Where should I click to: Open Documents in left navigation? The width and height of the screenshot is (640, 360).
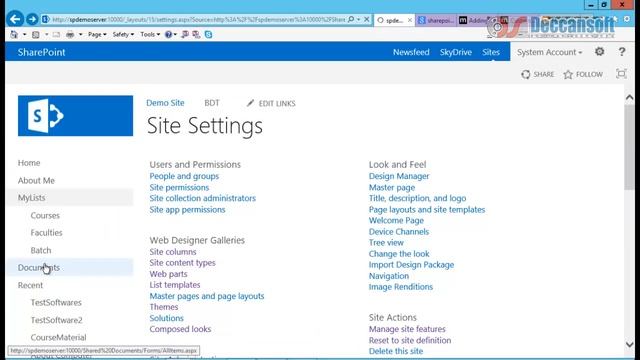click(39, 267)
